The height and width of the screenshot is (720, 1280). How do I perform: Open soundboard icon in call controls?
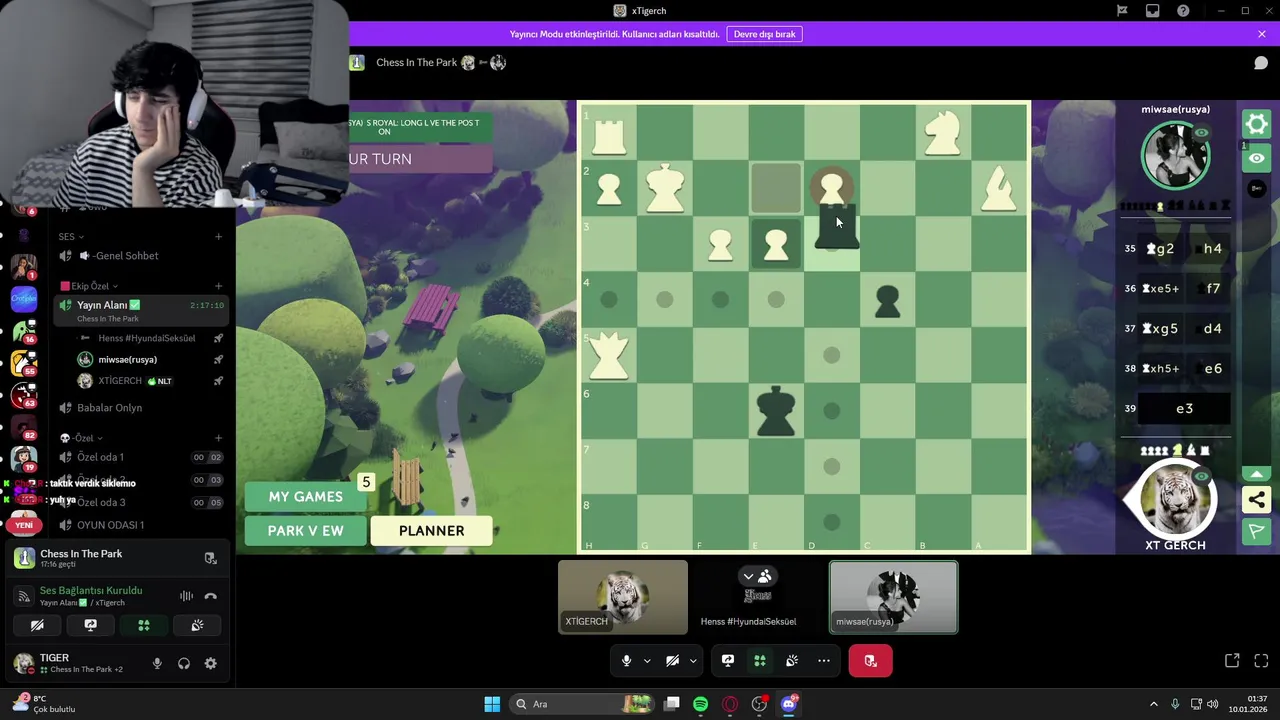pyautogui.click(x=792, y=660)
